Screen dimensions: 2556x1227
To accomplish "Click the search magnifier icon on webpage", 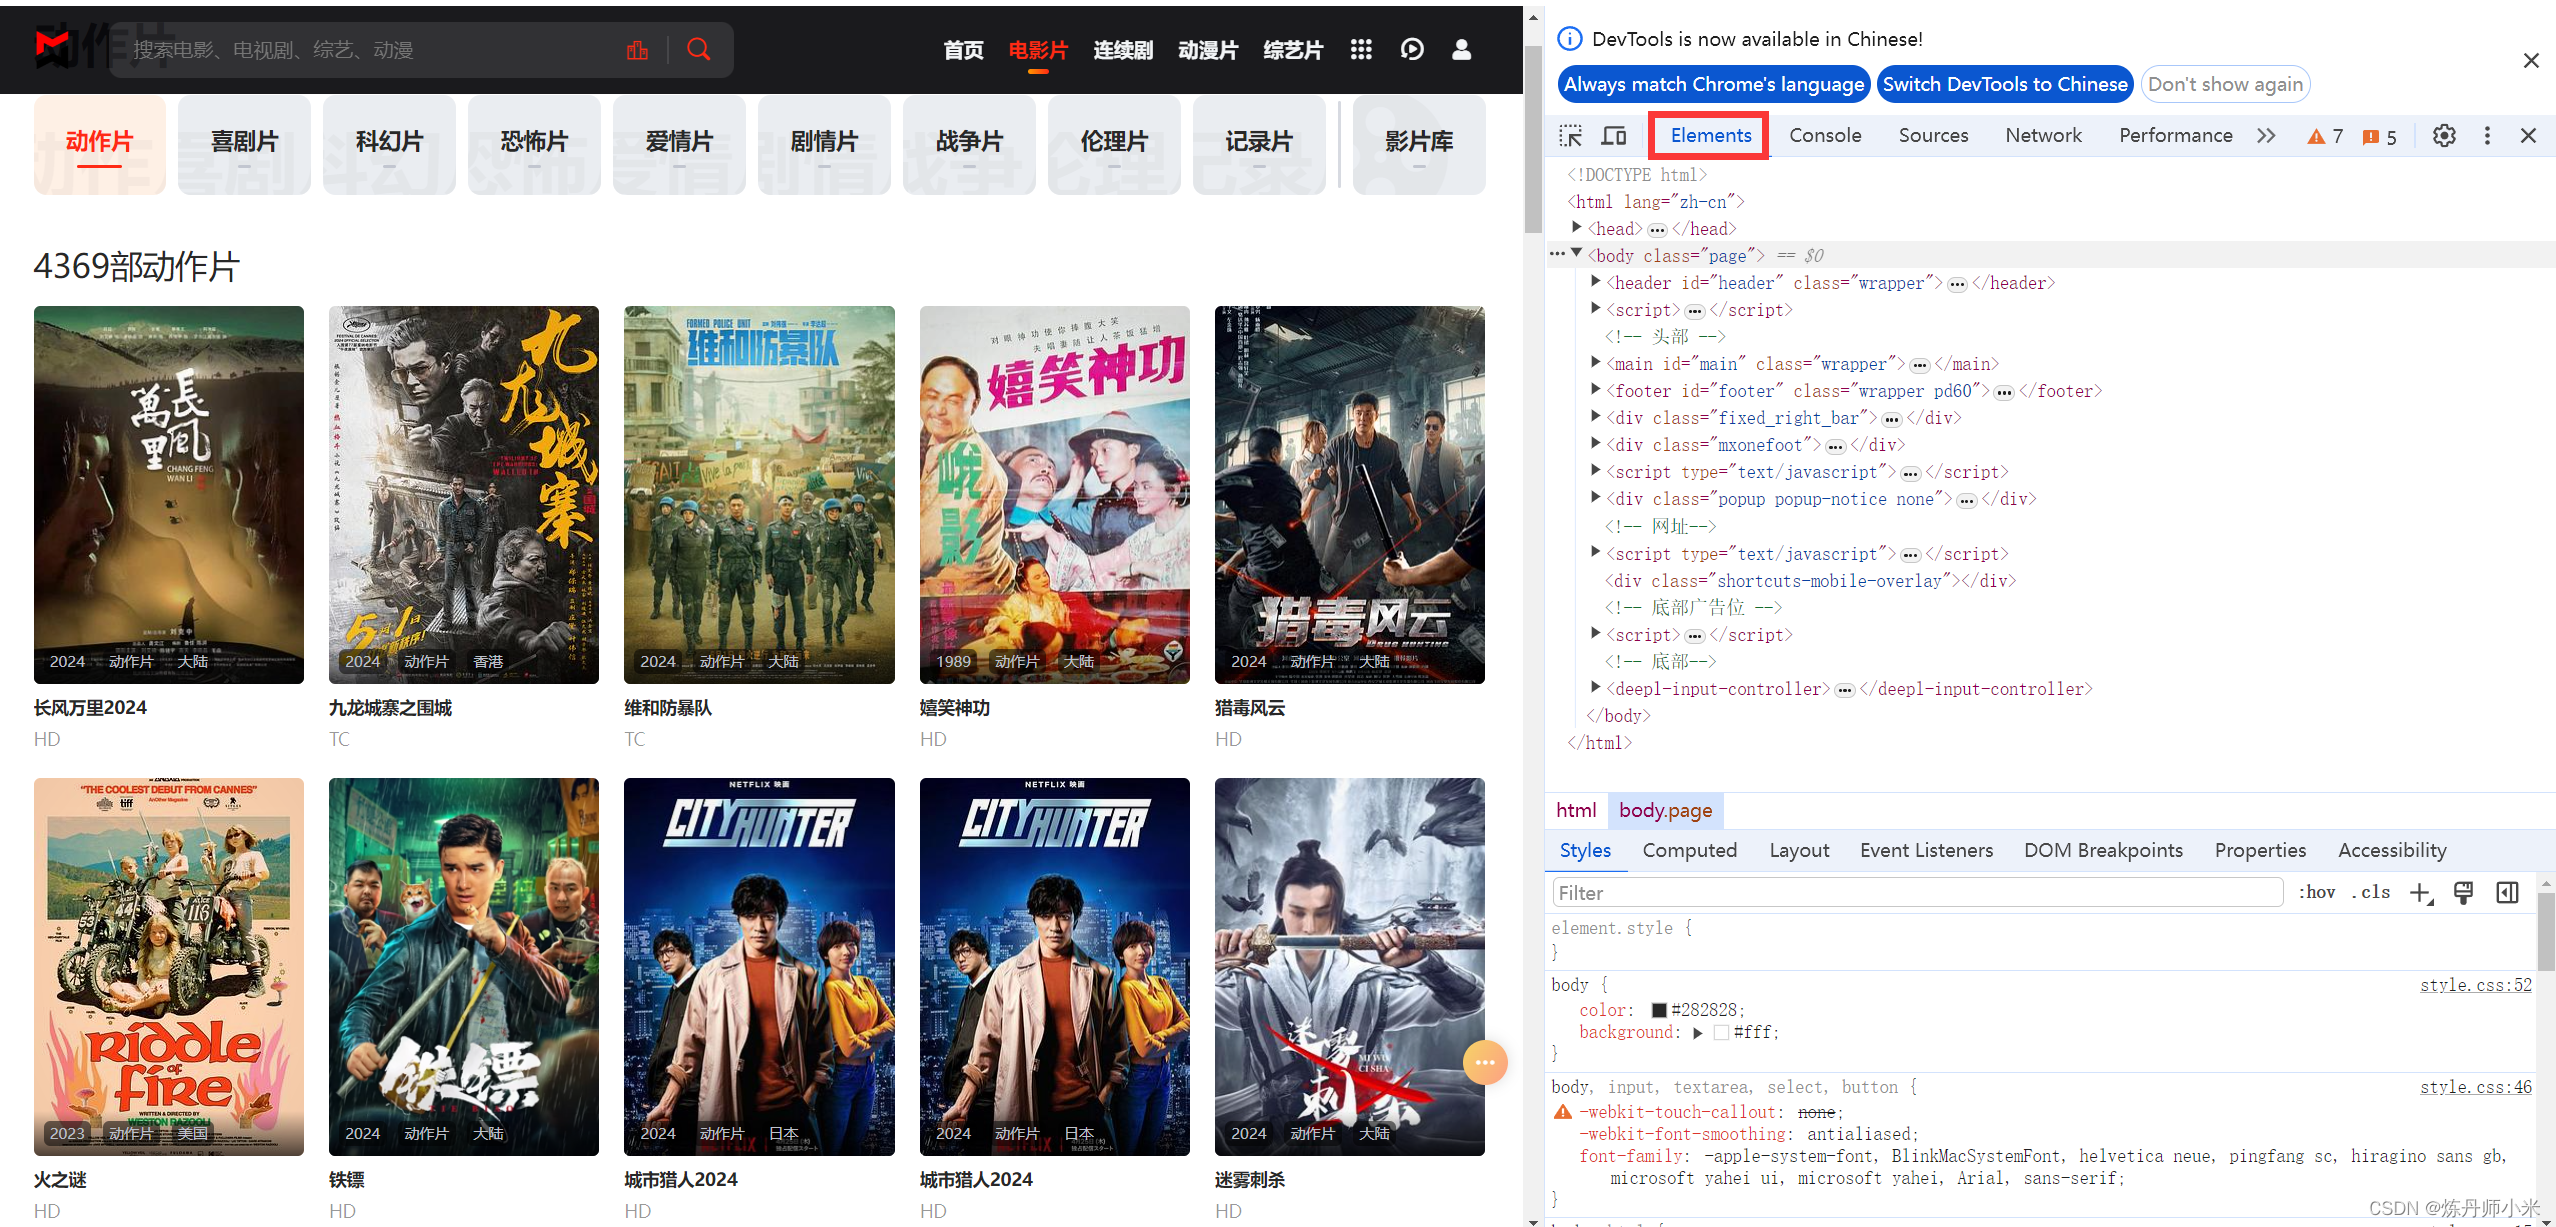I will pyautogui.click(x=698, y=49).
